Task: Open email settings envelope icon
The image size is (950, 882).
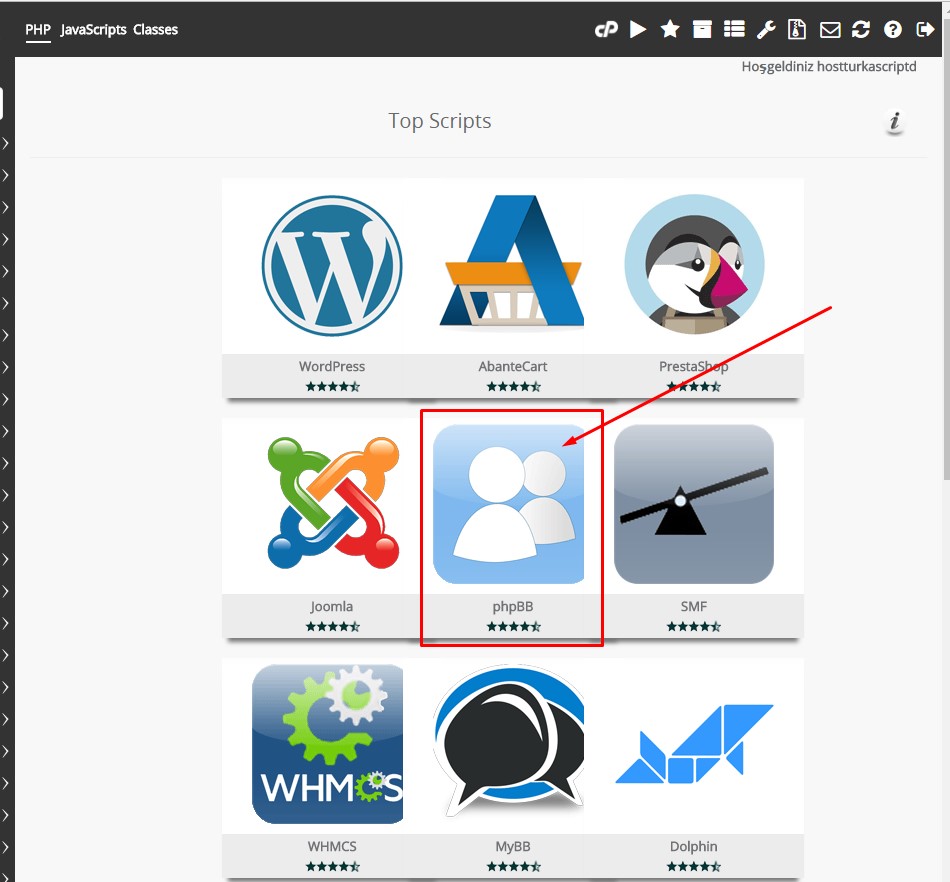Action: click(x=830, y=30)
